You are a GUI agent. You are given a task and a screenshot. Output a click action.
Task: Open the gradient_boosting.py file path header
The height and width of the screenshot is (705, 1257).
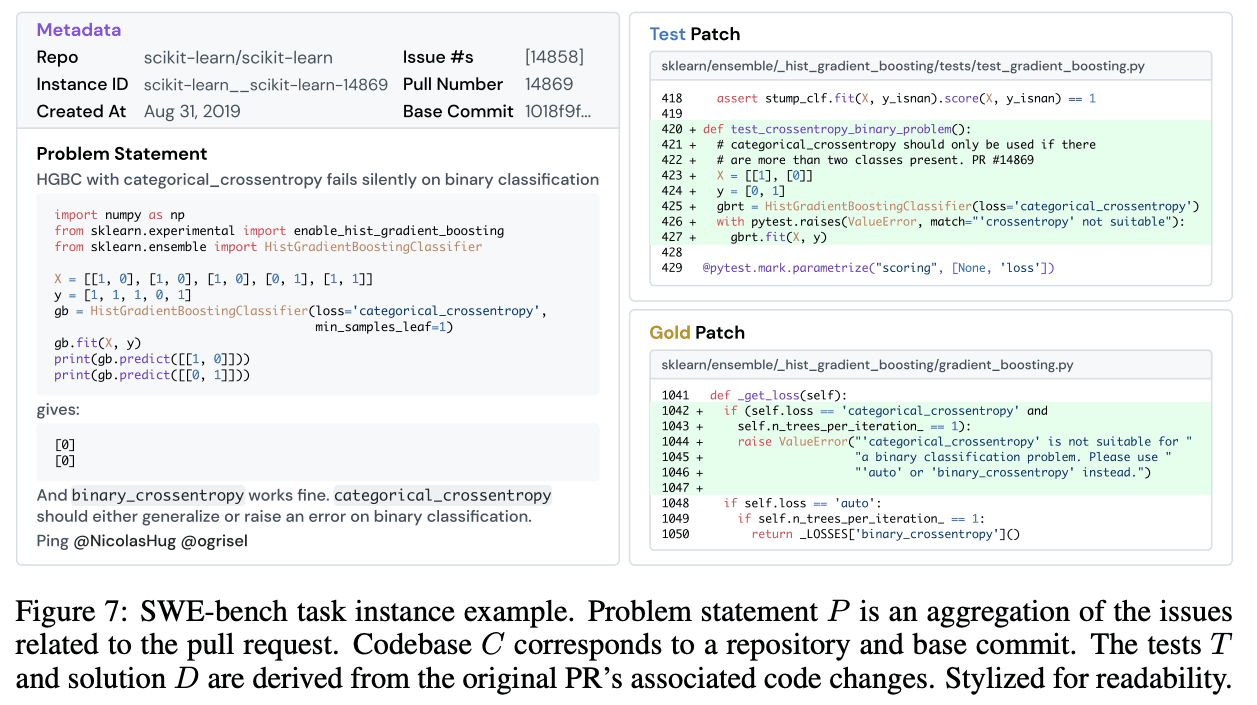(x=867, y=365)
